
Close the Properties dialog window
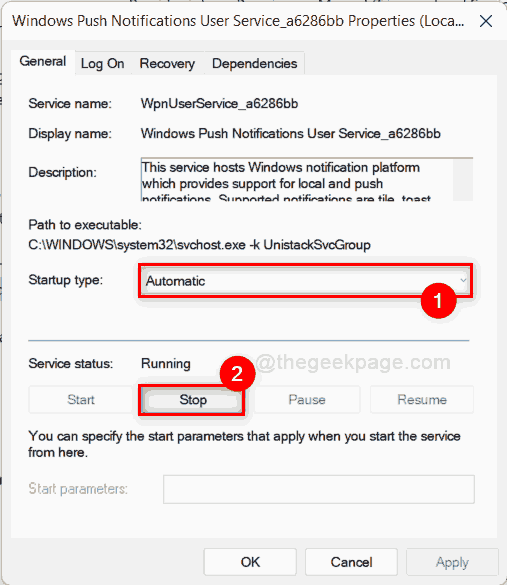pos(486,21)
